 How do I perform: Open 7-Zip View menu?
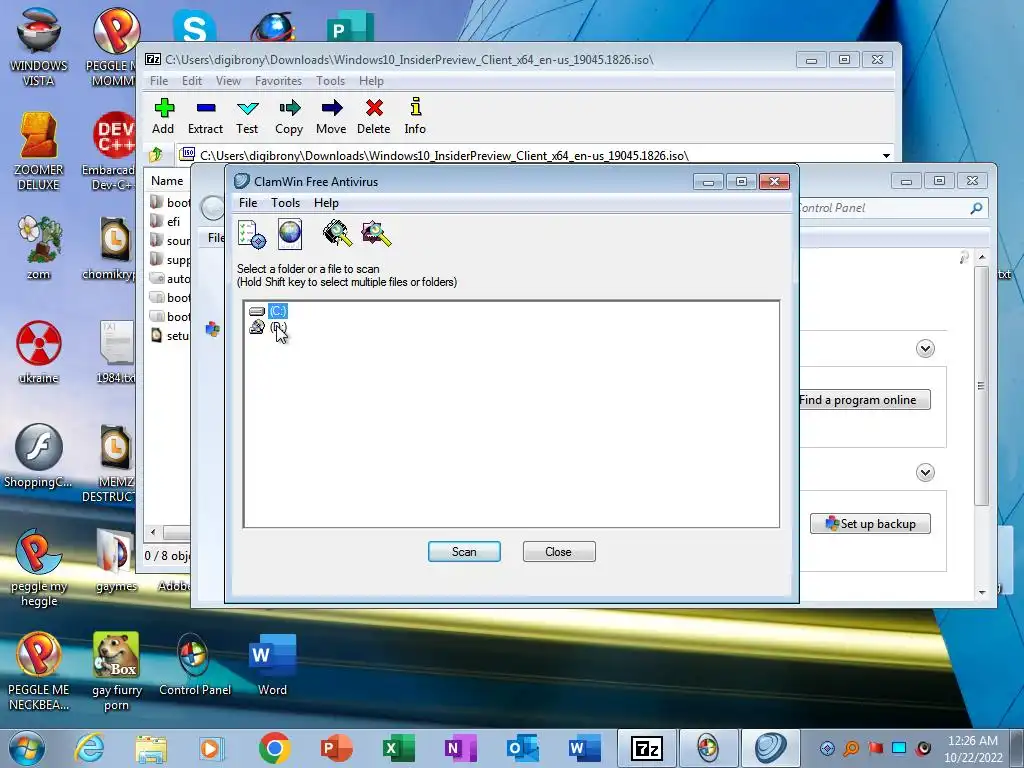(229, 81)
